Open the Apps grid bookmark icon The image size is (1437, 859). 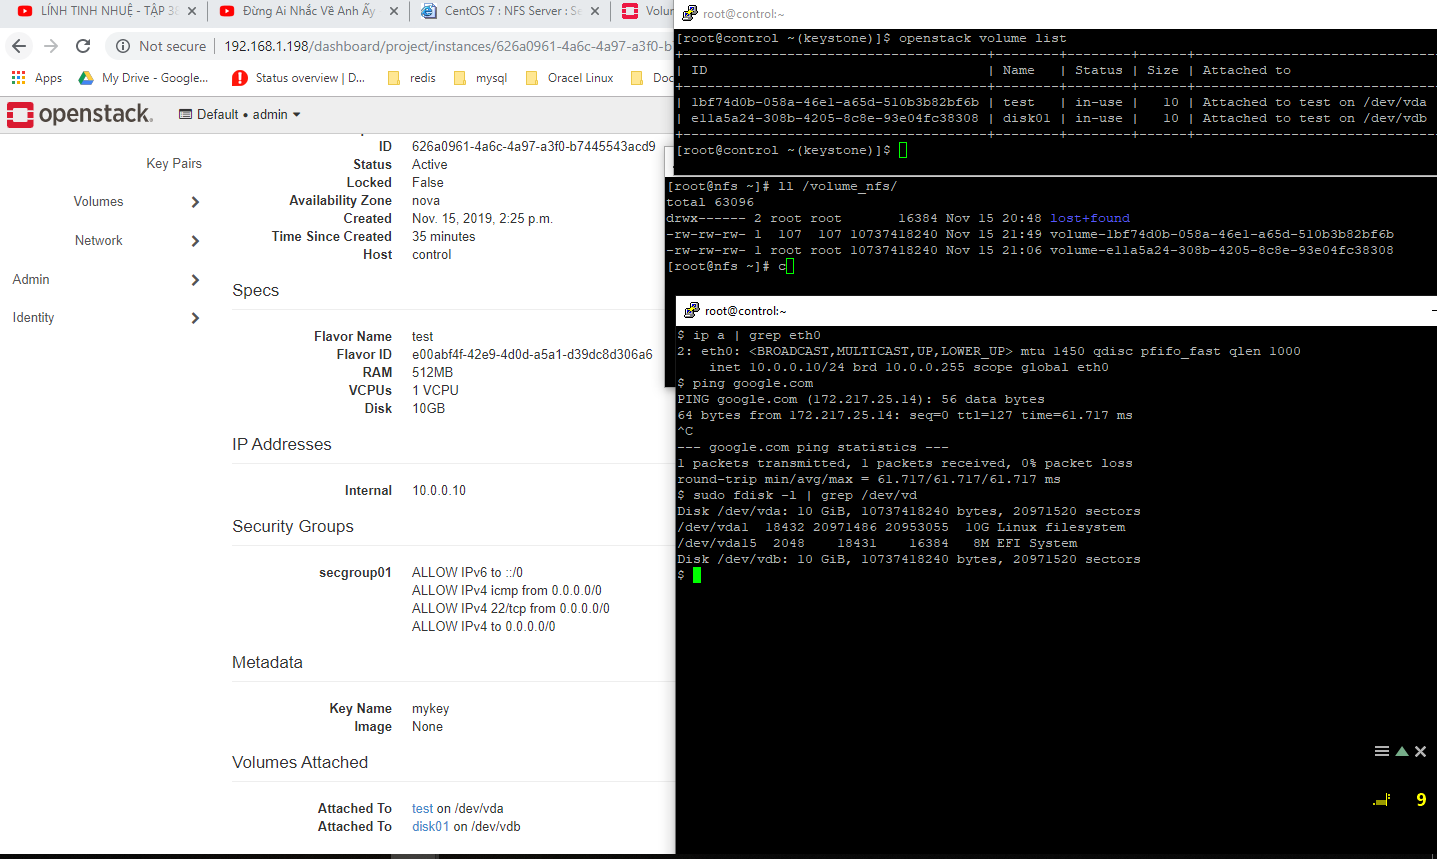pyautogui.click(x=18, y=78)
